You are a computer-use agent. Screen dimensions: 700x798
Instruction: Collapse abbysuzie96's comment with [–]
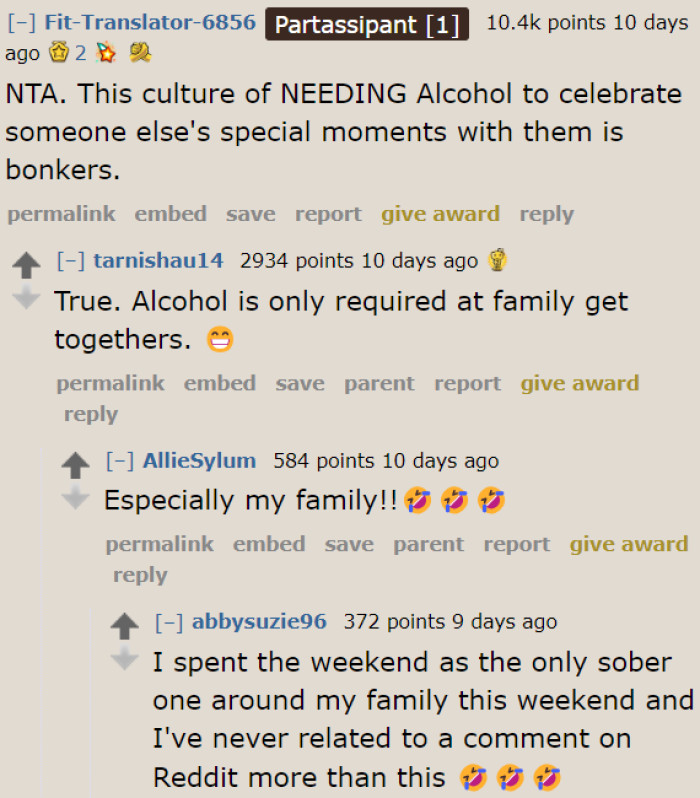tap(169, 622)
